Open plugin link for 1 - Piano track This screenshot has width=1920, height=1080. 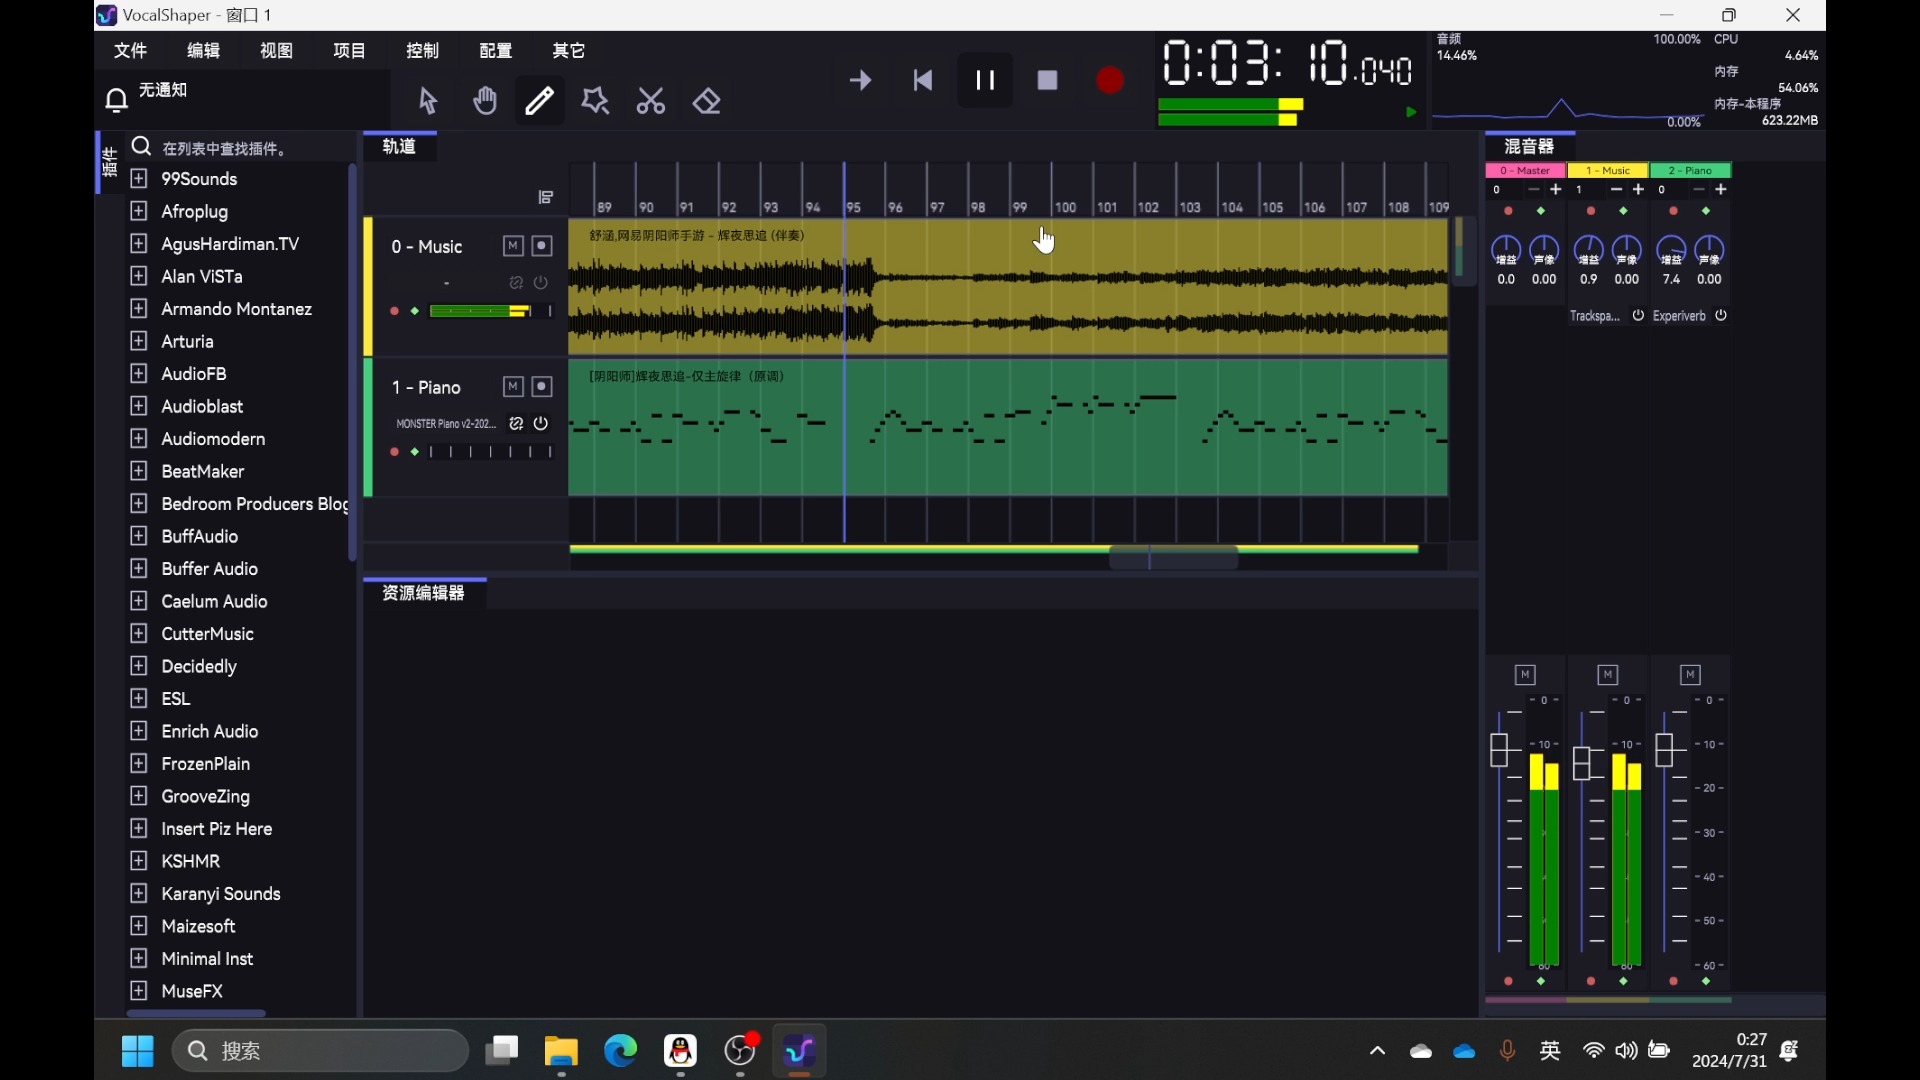click(516, 424)
